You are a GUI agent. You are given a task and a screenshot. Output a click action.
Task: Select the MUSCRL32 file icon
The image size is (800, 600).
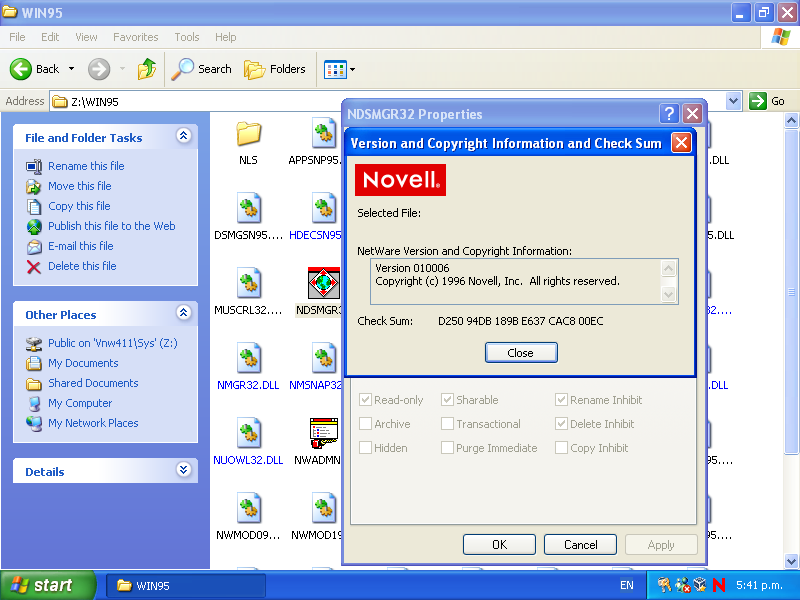pyautogui.click(x=249, y=283)
